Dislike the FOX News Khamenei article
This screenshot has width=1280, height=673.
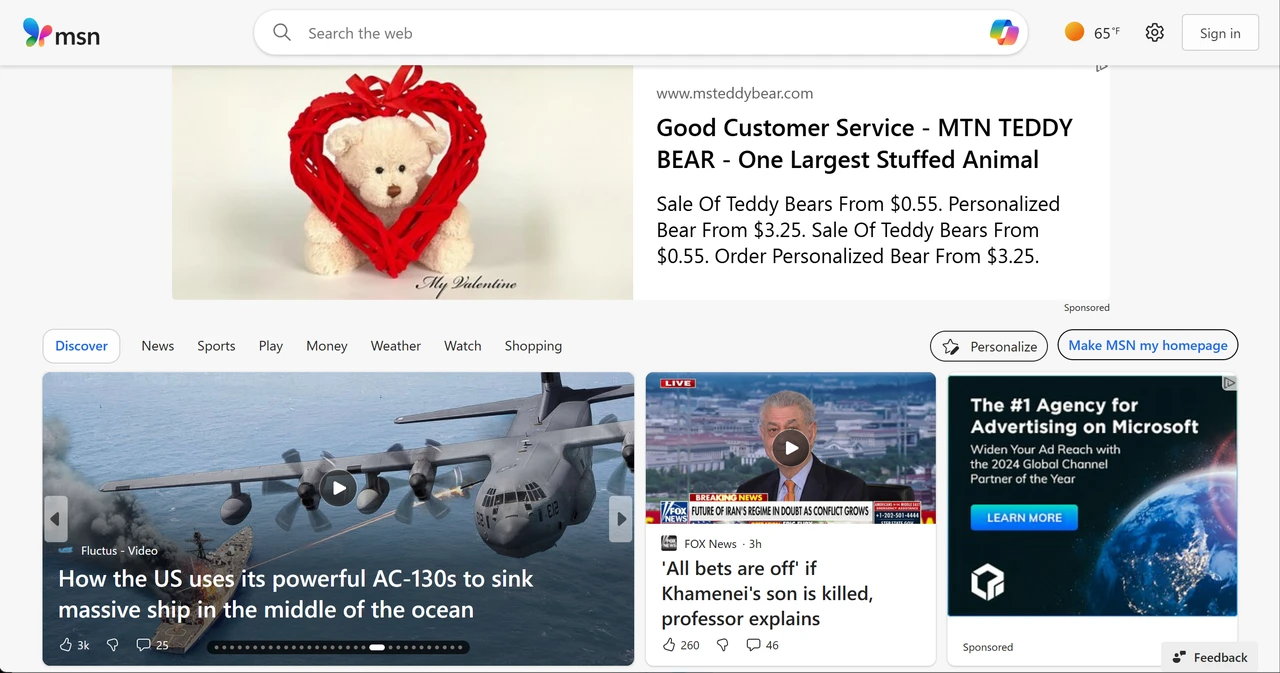click(722, 644)
